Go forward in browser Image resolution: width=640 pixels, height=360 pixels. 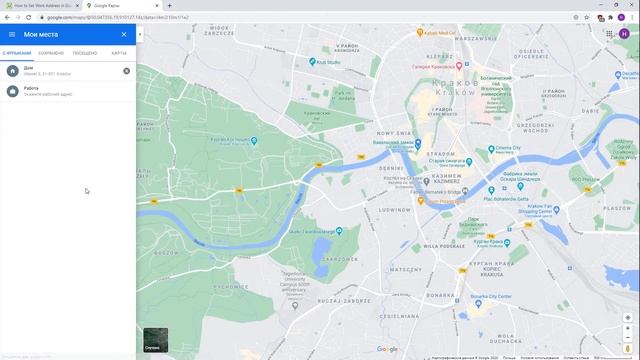point(18,18)
